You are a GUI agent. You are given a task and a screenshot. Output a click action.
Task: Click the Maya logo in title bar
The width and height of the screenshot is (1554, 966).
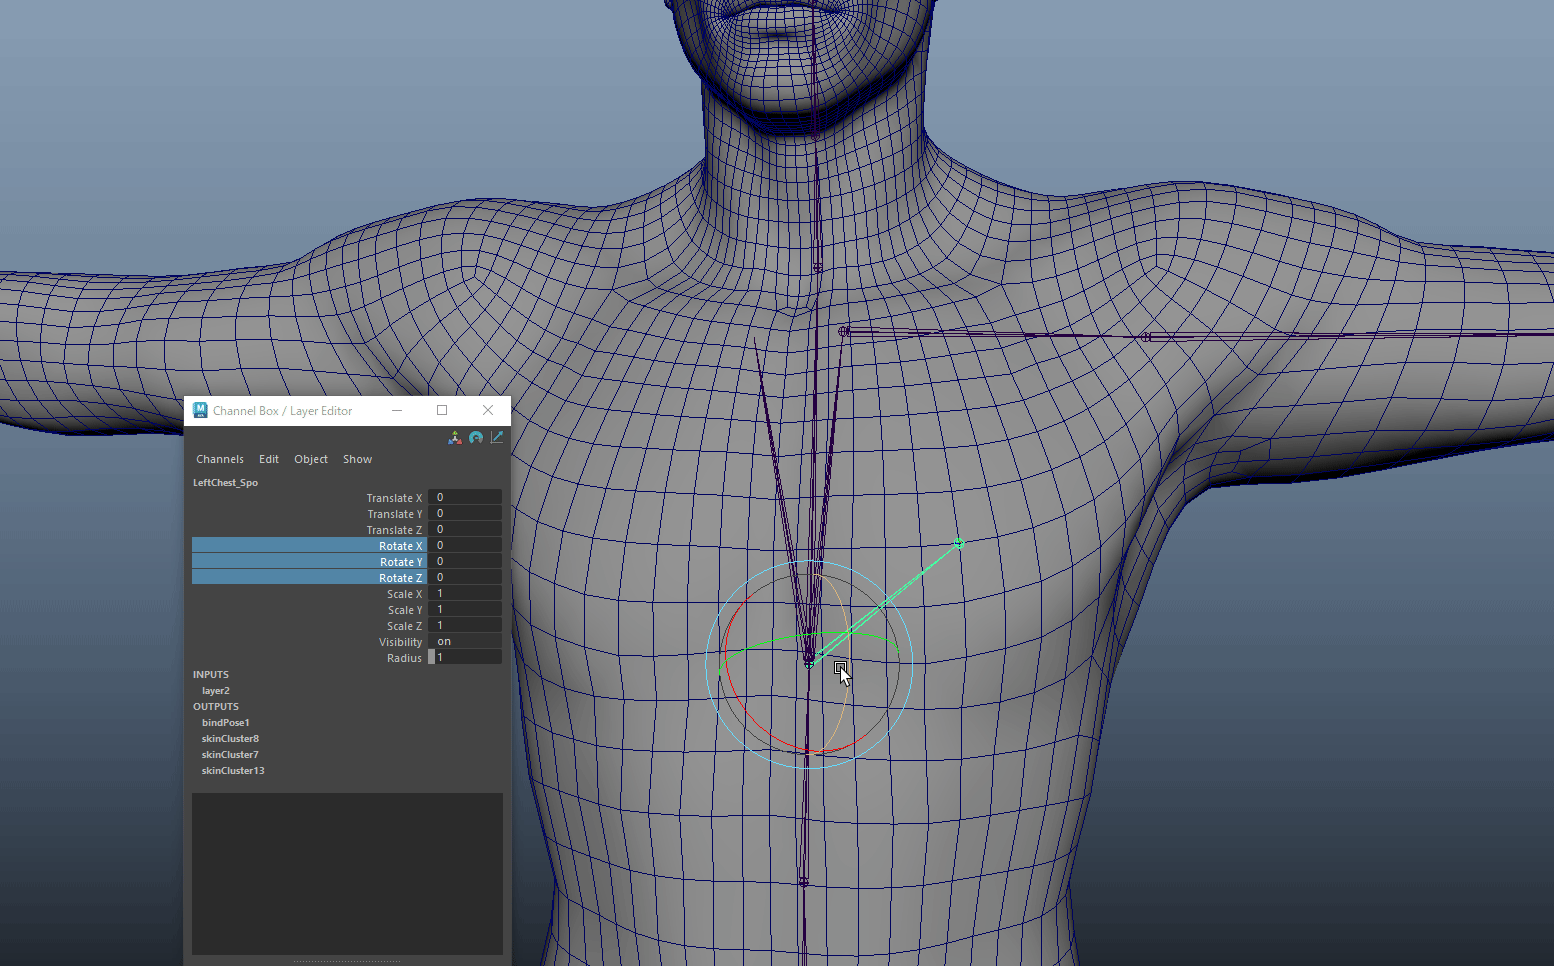tap(200, 411)
